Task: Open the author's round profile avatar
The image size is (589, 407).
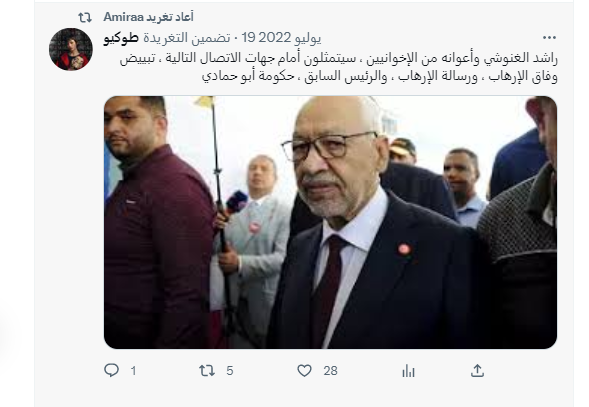Action: click(x=71, y=49)
